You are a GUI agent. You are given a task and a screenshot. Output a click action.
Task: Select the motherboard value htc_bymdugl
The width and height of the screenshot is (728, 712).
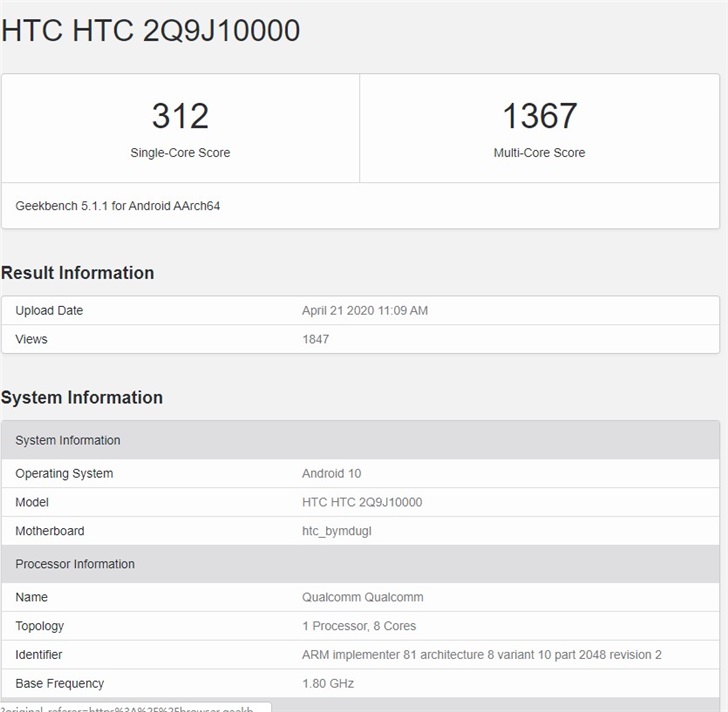tap(337, 531)
